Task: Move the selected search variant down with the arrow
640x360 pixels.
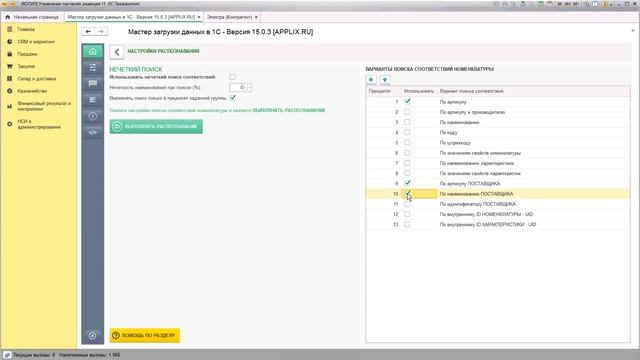Action: pyautogui.click(x=371, y=80)
